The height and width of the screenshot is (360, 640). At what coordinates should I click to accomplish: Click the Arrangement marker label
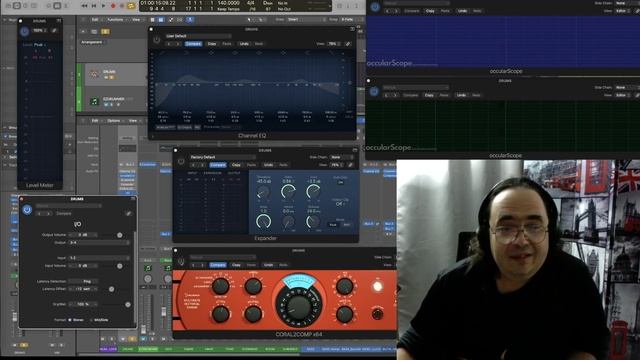pos(91,42)
